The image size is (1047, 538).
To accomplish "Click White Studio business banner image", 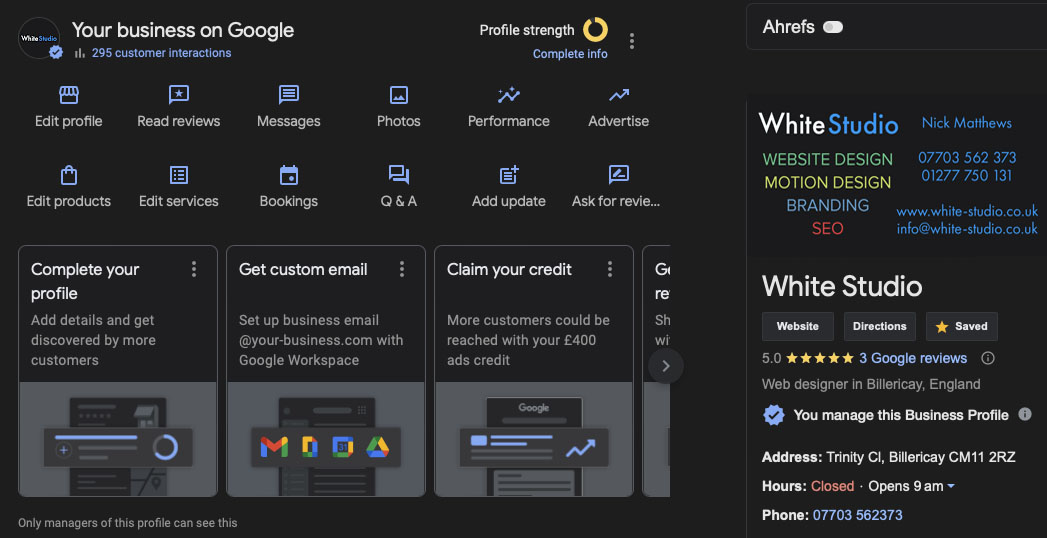I will (896, 177).
